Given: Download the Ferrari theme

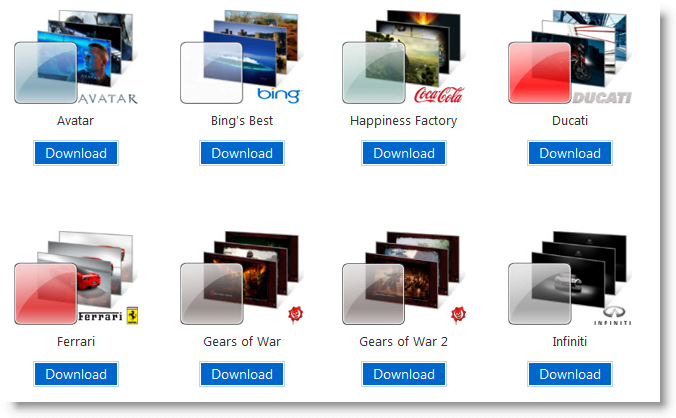Looking at the screenshot, I should (76, 374).
